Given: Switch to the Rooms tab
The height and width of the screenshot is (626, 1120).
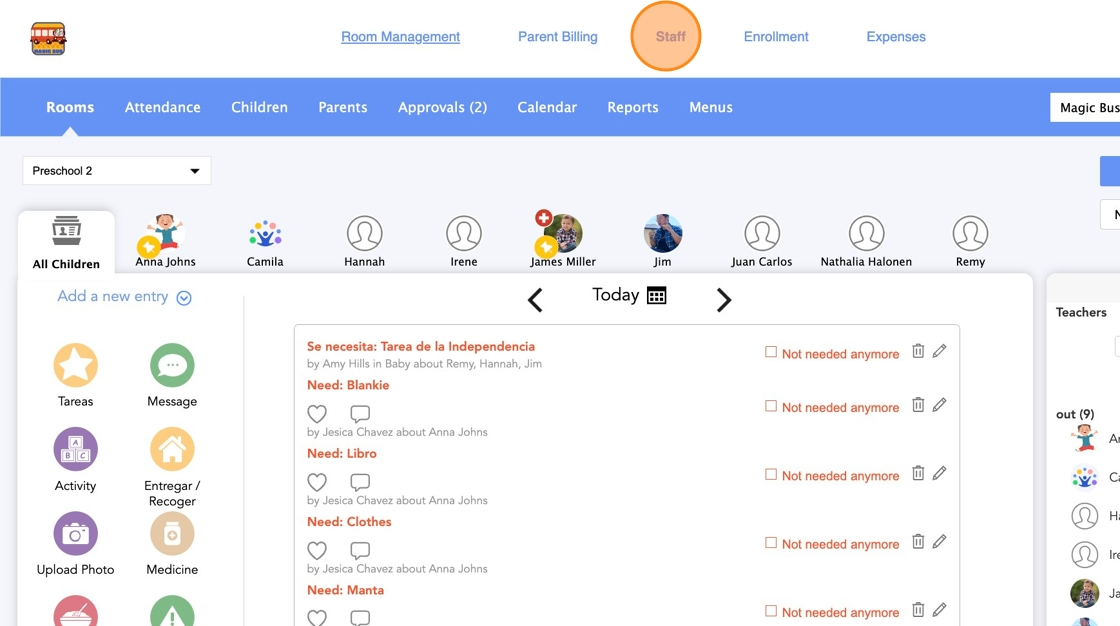Looking at the screenshot, I should (70, 107).
